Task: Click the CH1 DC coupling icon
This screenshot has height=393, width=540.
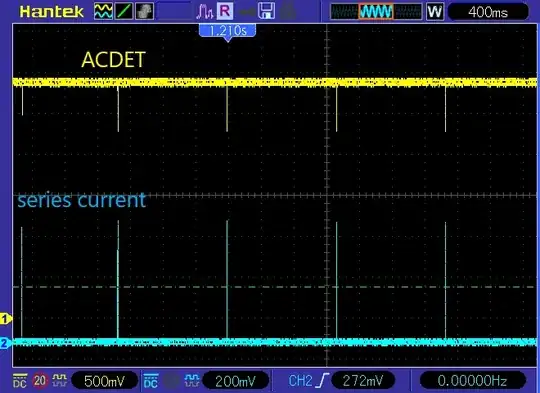Action: 20,380
